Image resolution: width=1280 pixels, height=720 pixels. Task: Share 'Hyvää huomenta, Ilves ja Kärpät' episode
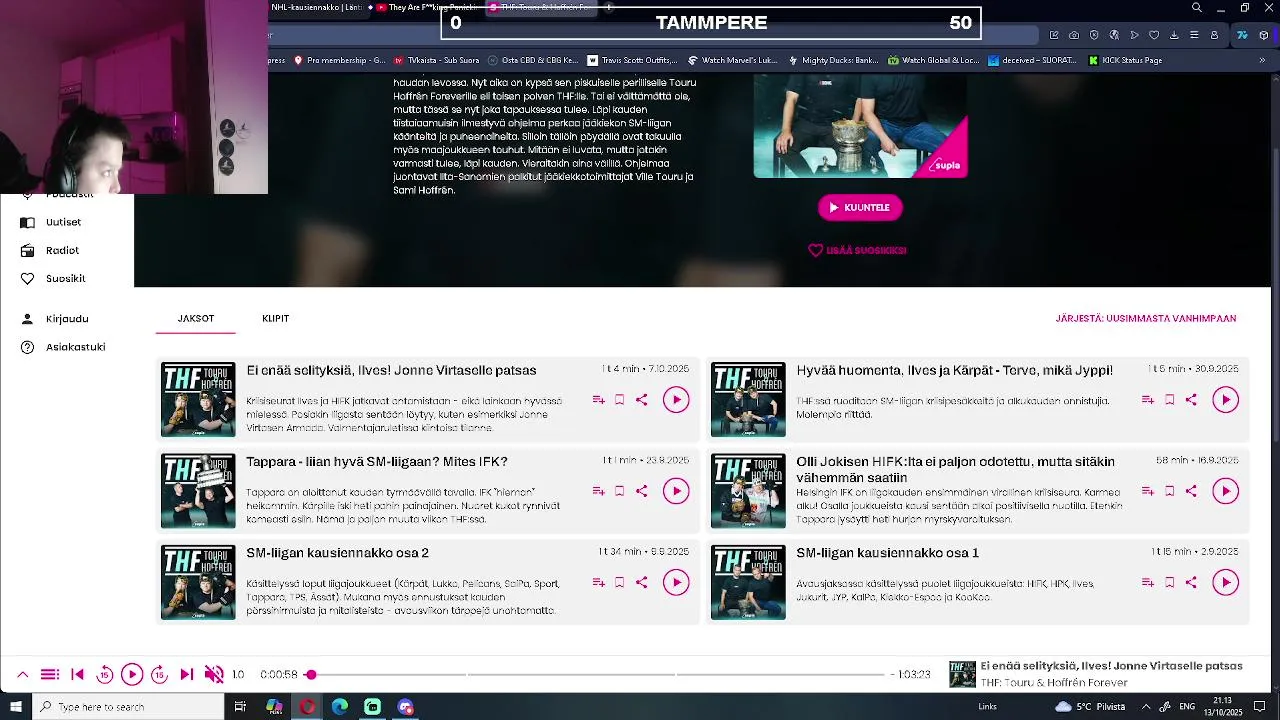[1191, 400]
